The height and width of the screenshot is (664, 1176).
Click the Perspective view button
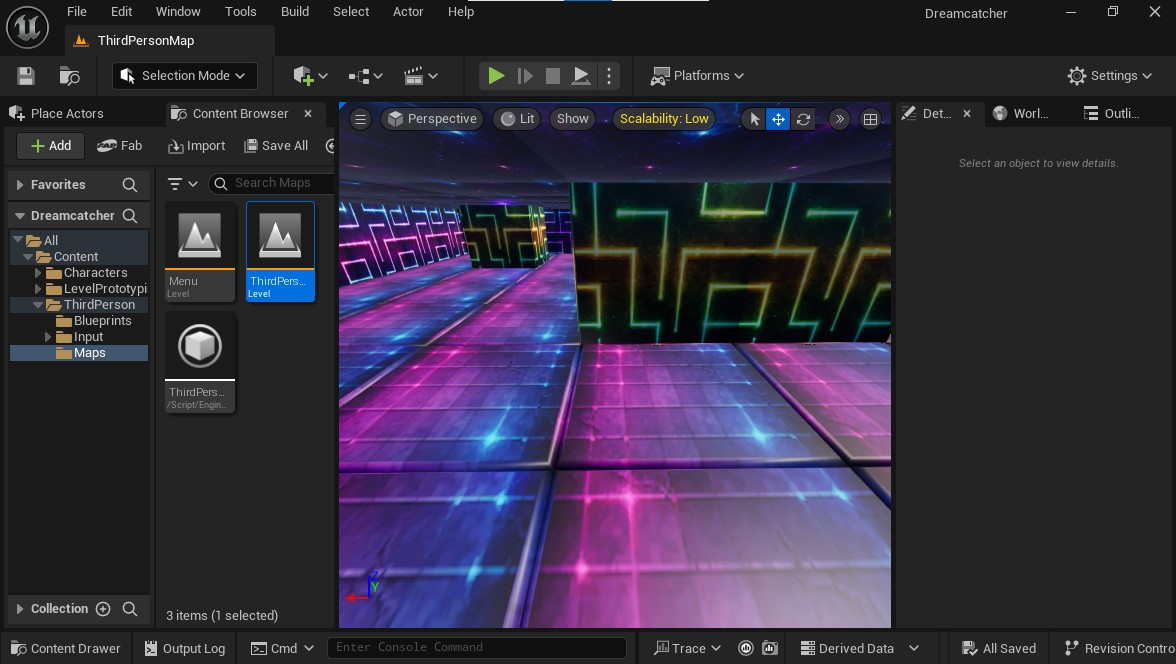[x=432, y=119]
